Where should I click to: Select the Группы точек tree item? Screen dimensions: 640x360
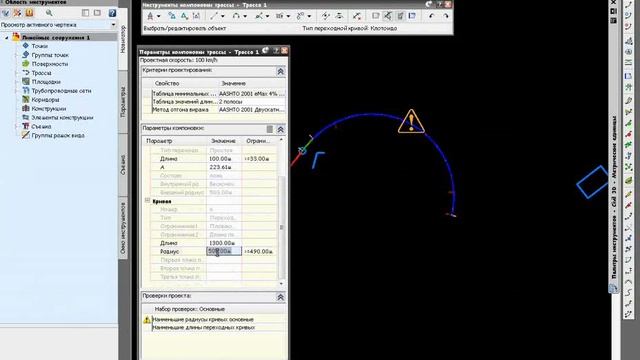point(50,55)
